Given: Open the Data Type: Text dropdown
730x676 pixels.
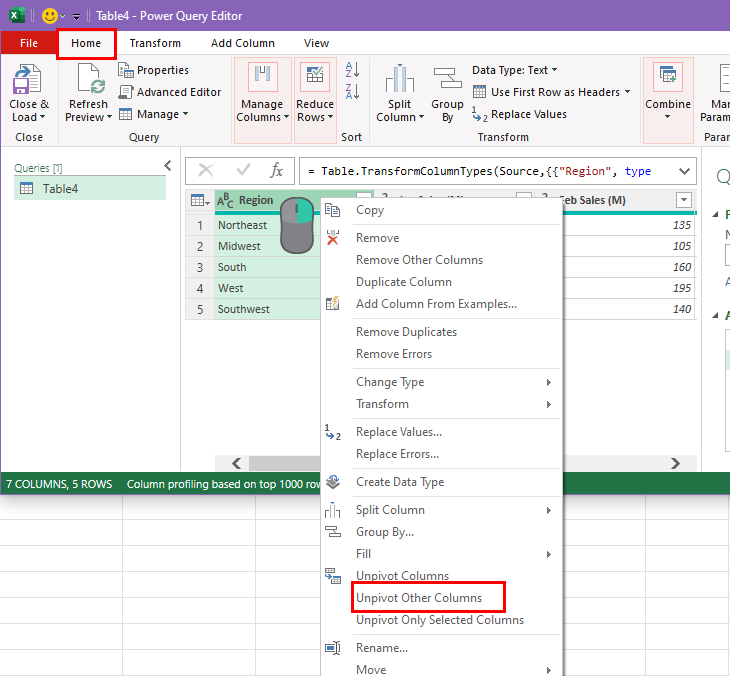Looking at the screenshot, I should (514, 70).
